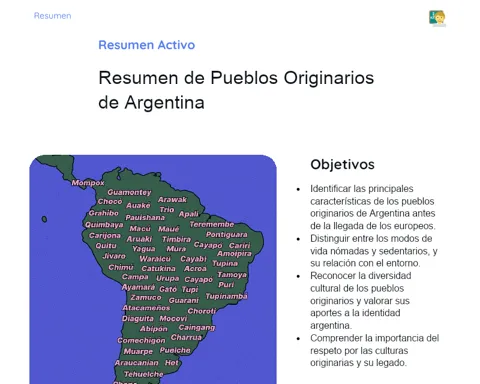The height and width of the screenshot is (384, 480).
Task: Select the small island in the map's ocean
Action: pos(44,219)
